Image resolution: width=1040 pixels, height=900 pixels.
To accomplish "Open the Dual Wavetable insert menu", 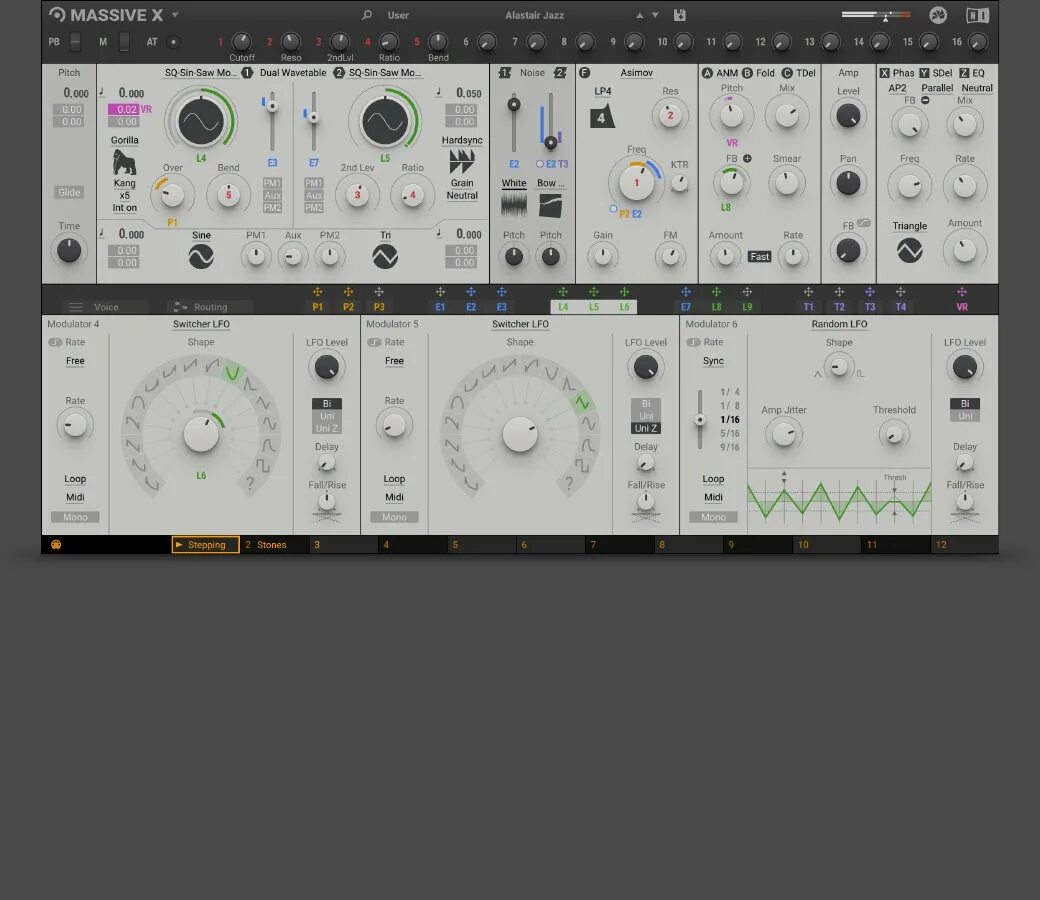I will click(293, 73).
